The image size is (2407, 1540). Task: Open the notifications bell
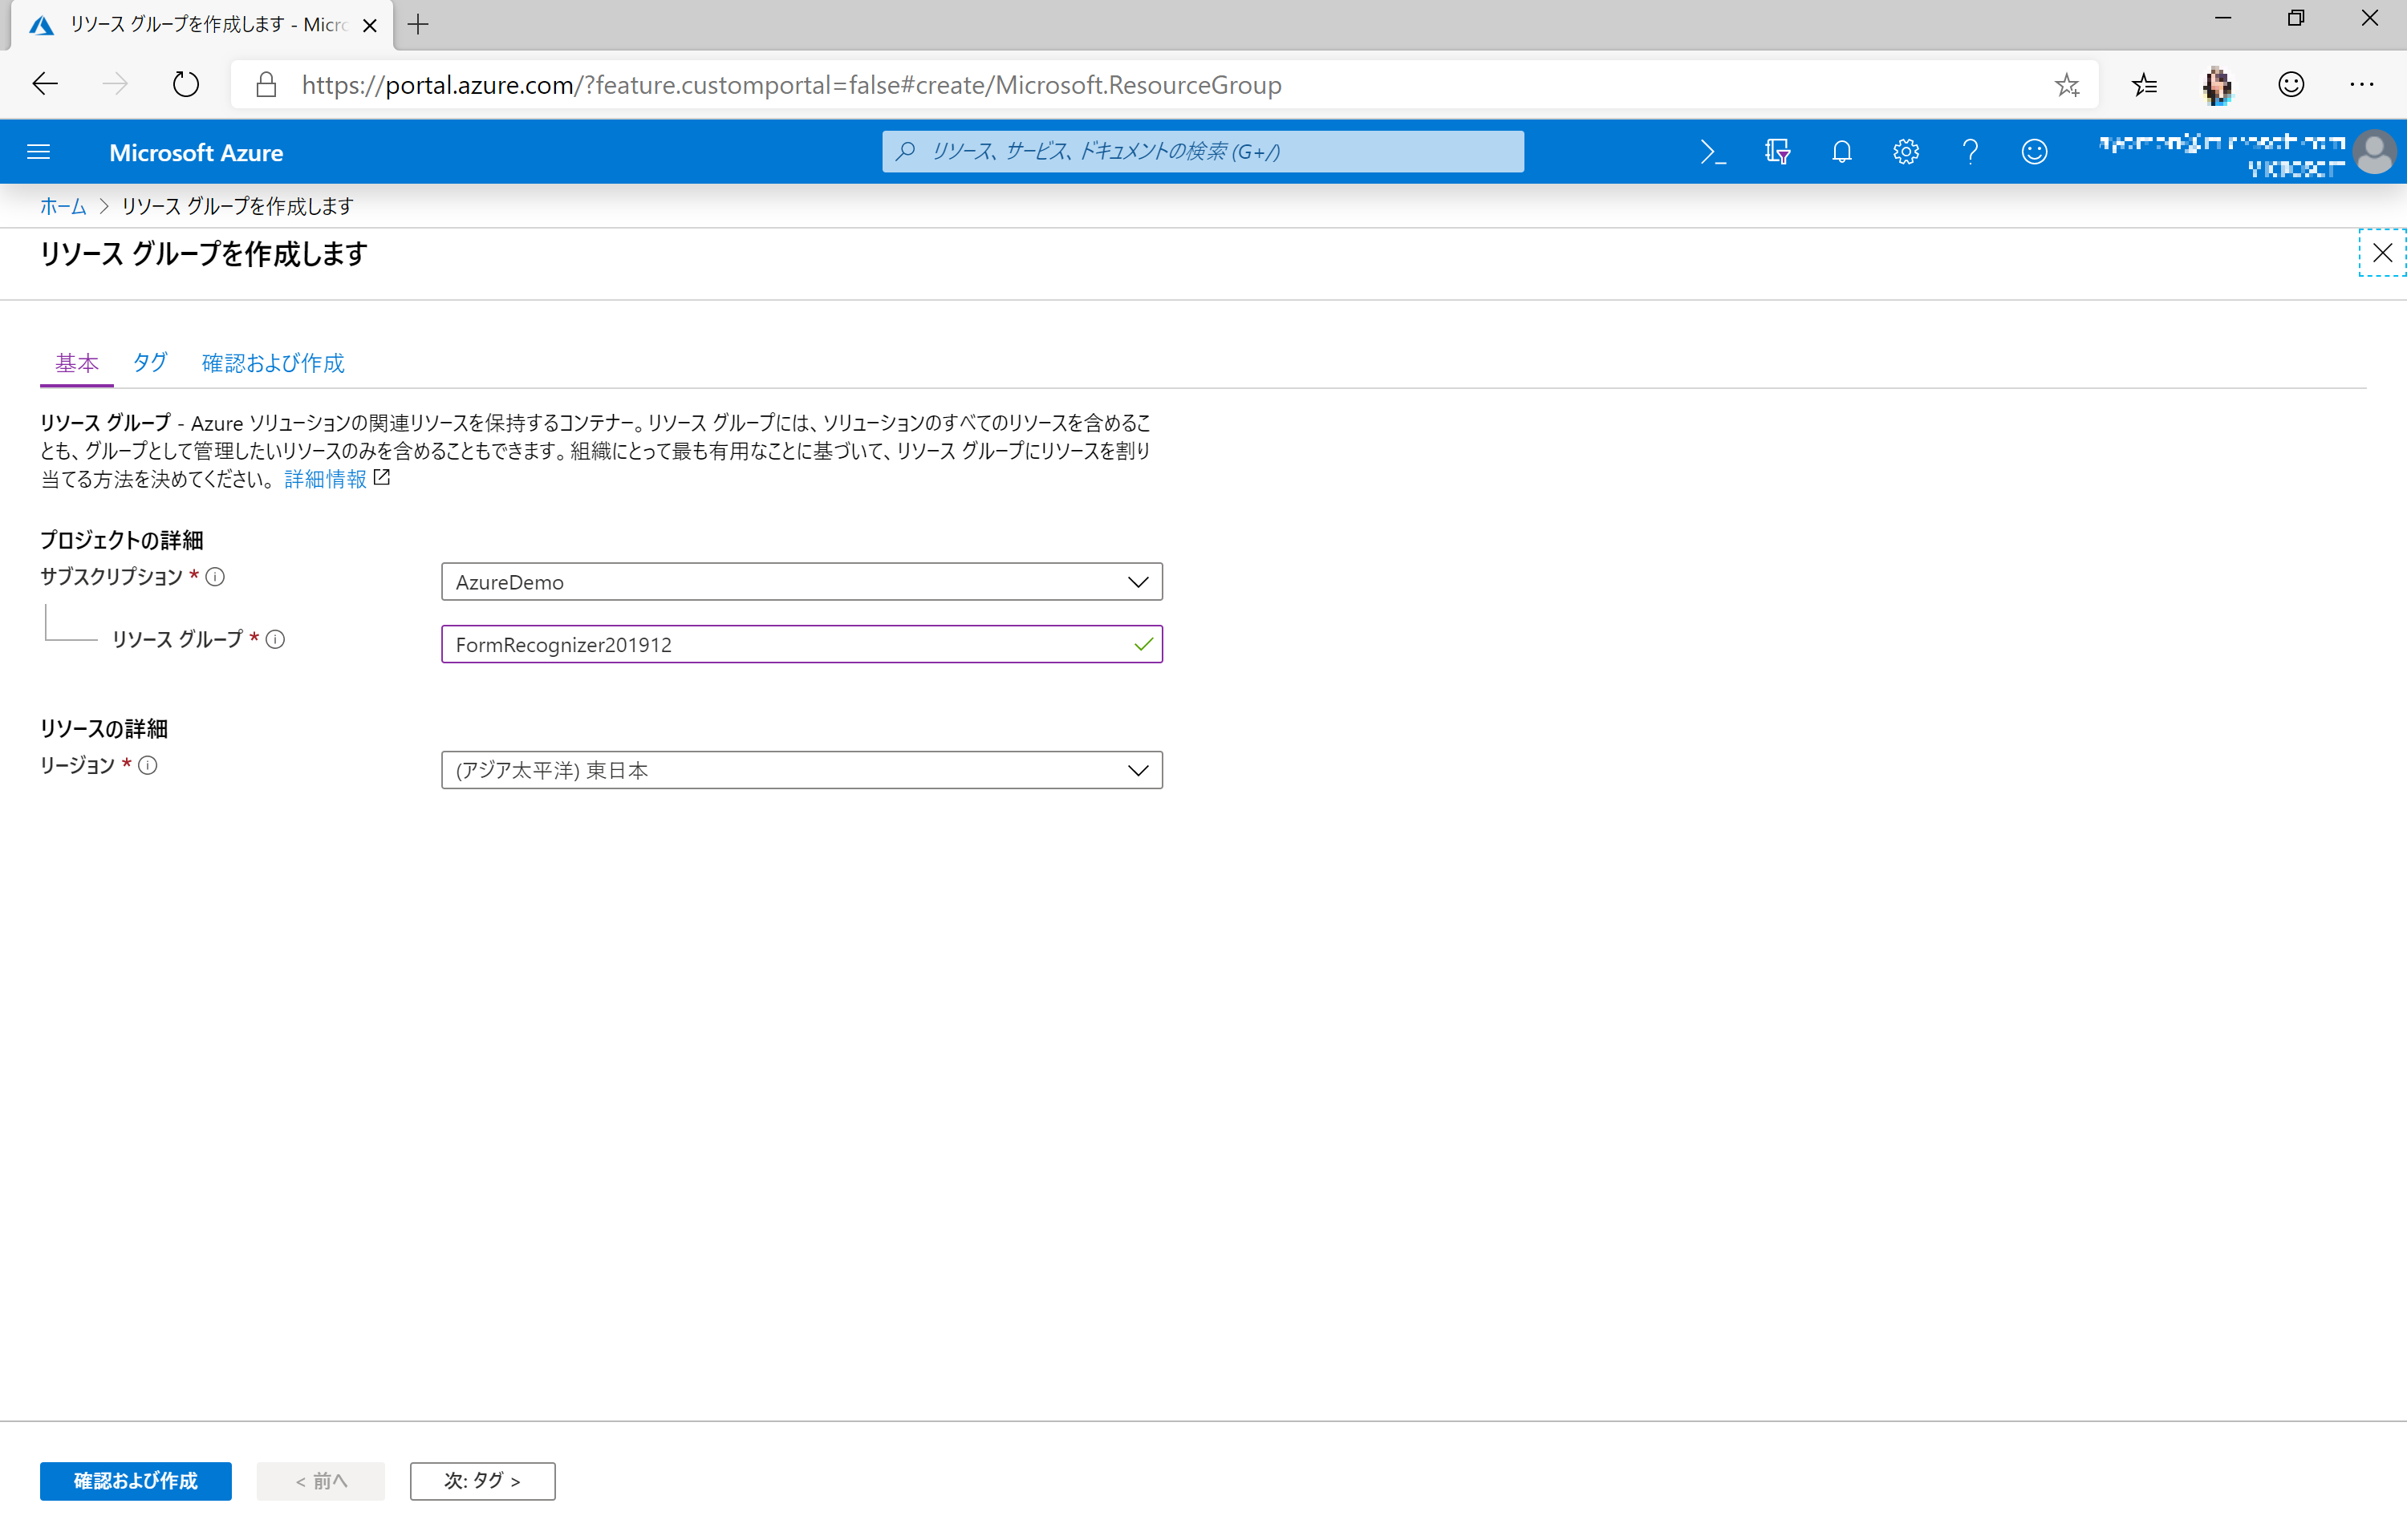[x=1841, y=152]
